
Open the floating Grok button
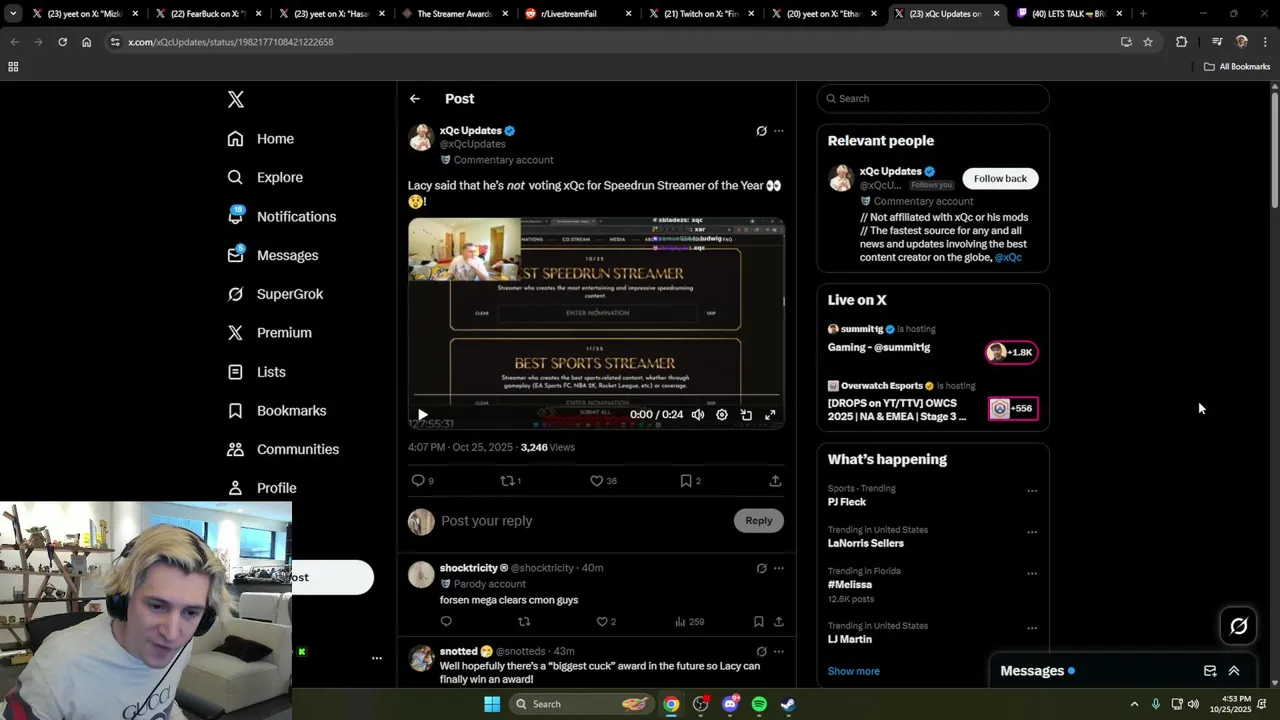pyautogui.click(x=1238, y=626)
